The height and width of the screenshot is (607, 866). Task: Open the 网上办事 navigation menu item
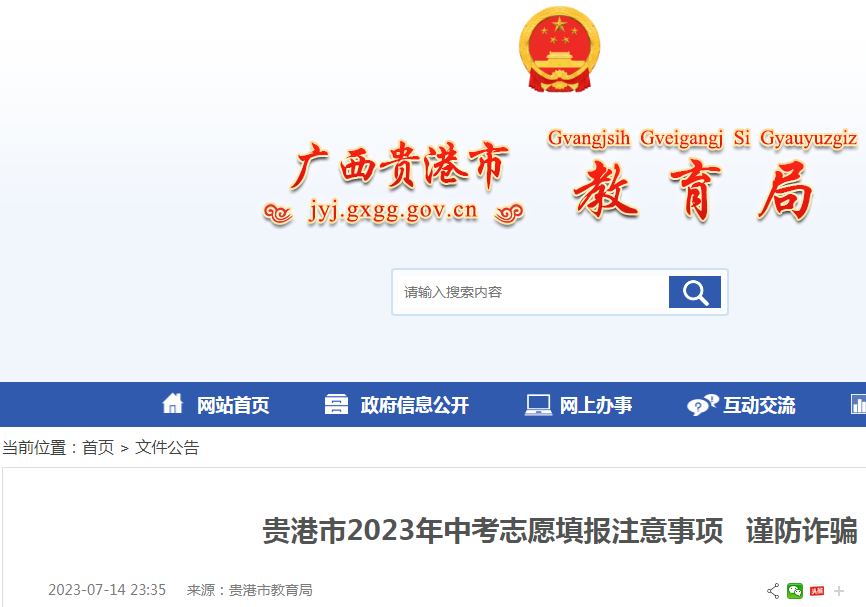[596, 405]
